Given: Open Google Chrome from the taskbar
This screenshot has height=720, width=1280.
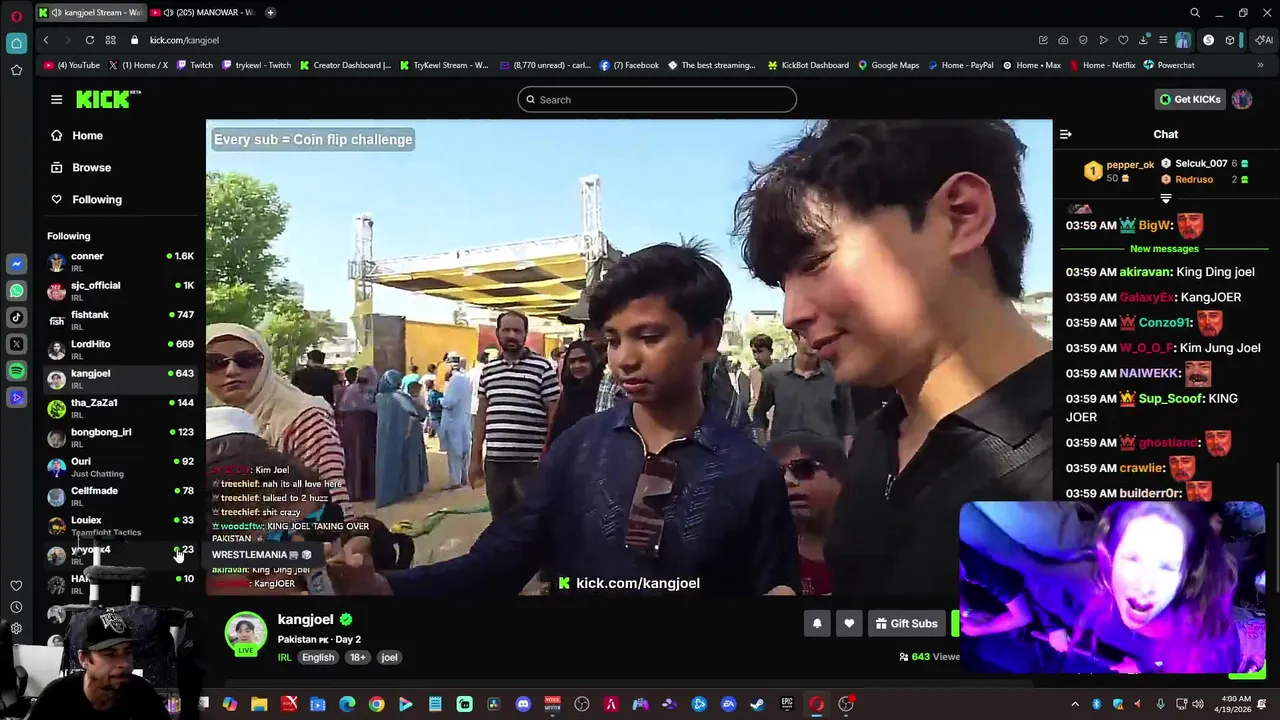Looking at the screenshot, I should coord(376,704).
